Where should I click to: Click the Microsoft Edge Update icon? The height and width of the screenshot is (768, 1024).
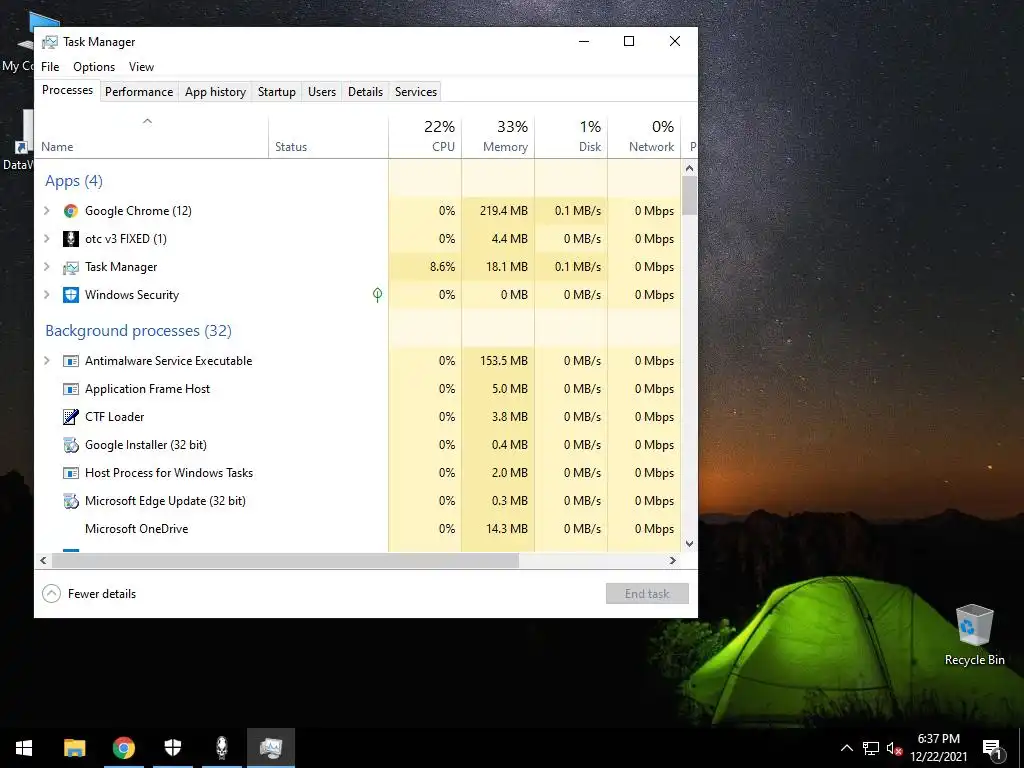(71, 501)
